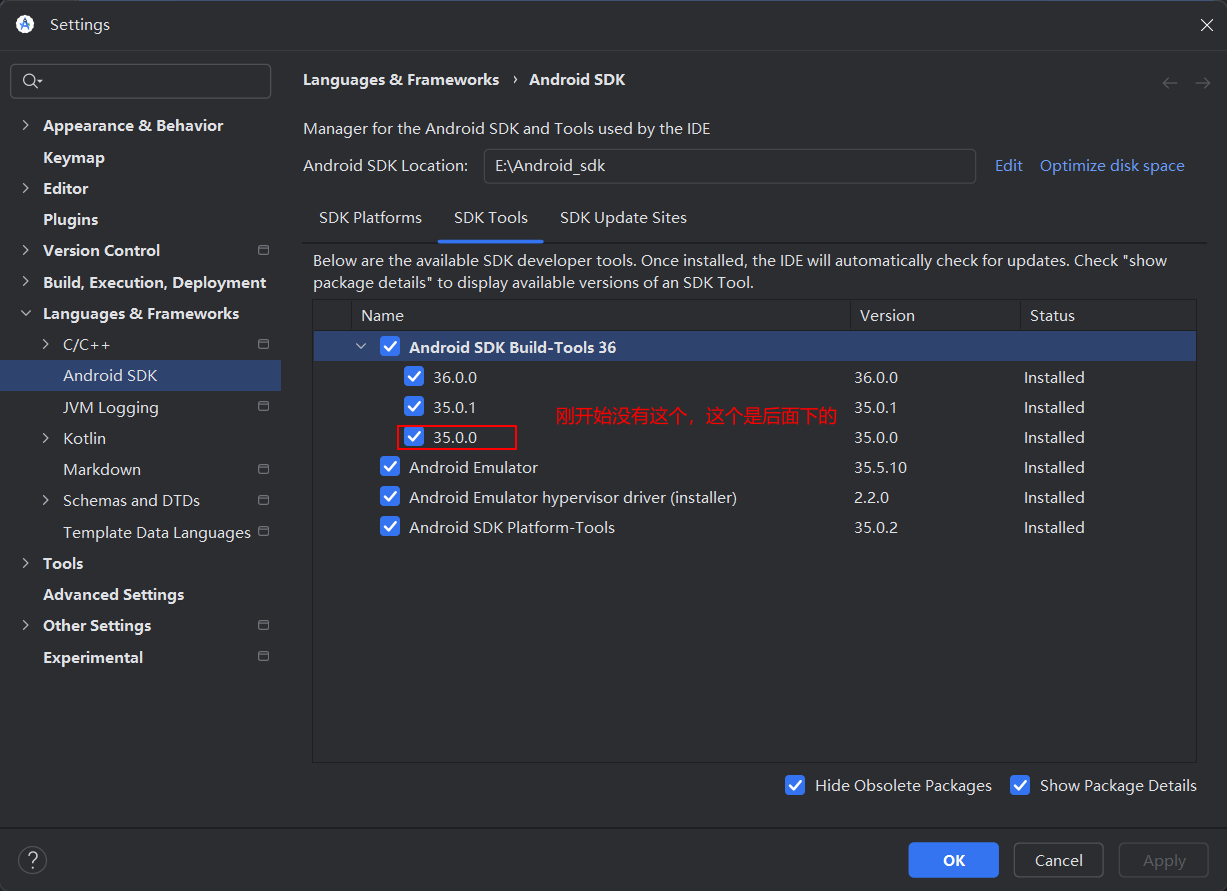Uncheck Android SDK Build-Tools 36 checkbox

coord(390,347)
